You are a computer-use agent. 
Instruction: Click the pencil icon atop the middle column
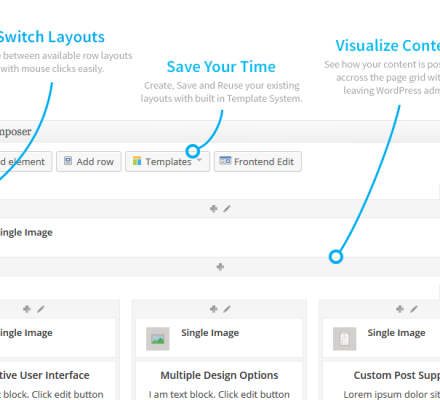point(227,309)
